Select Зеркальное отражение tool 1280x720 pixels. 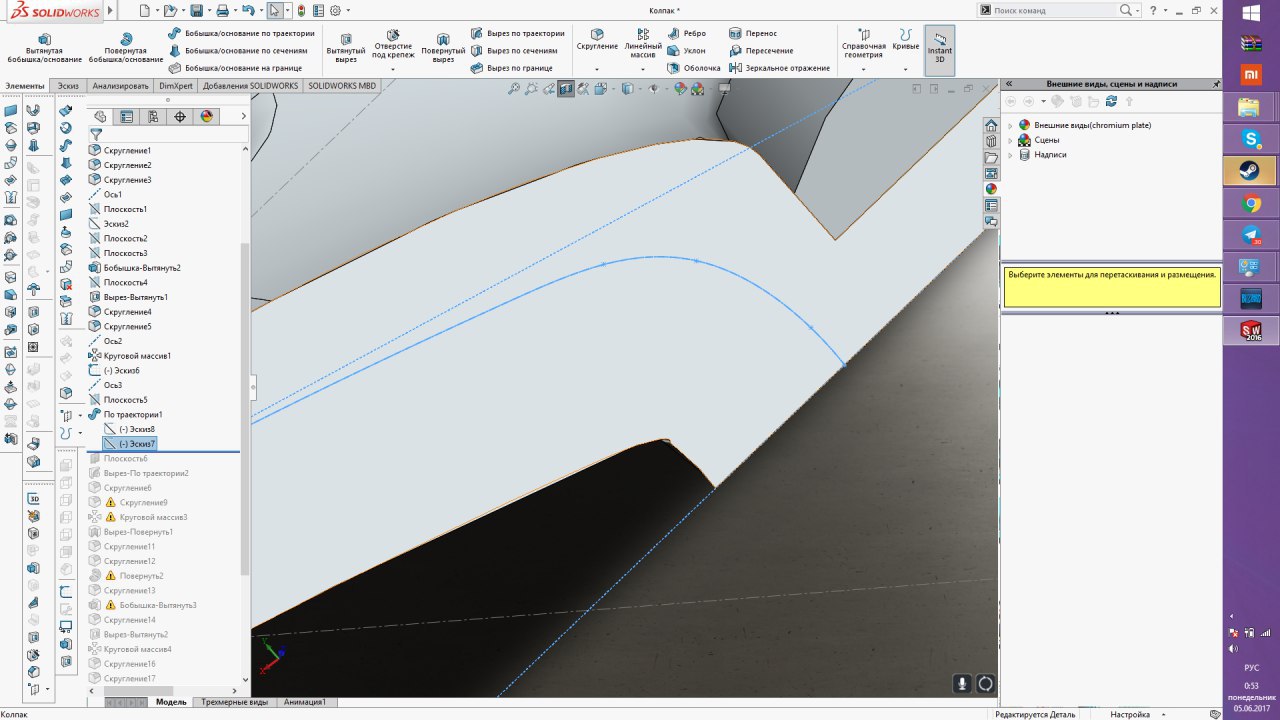coord(779,68)
